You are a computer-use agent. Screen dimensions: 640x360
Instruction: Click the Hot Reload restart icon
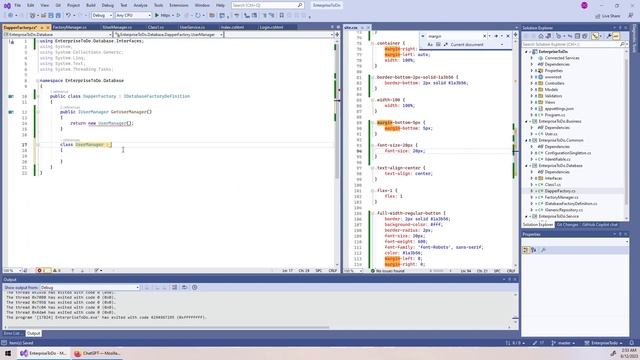click(198, 16)
